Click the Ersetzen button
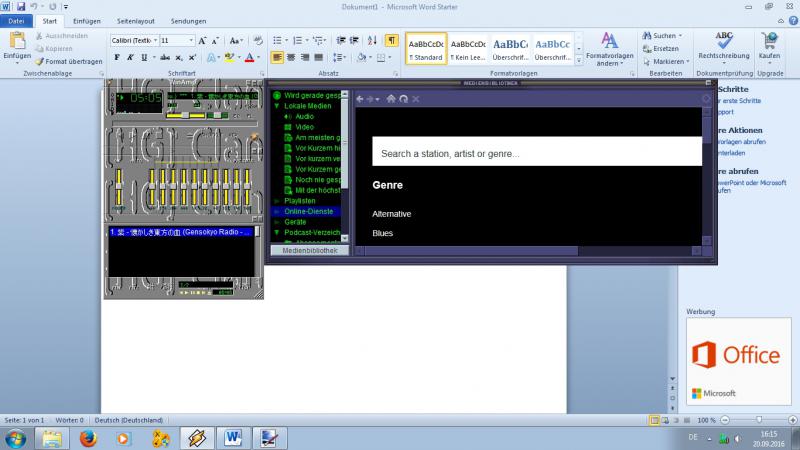This screenshot has height=450, width=800. pos(661,48)
